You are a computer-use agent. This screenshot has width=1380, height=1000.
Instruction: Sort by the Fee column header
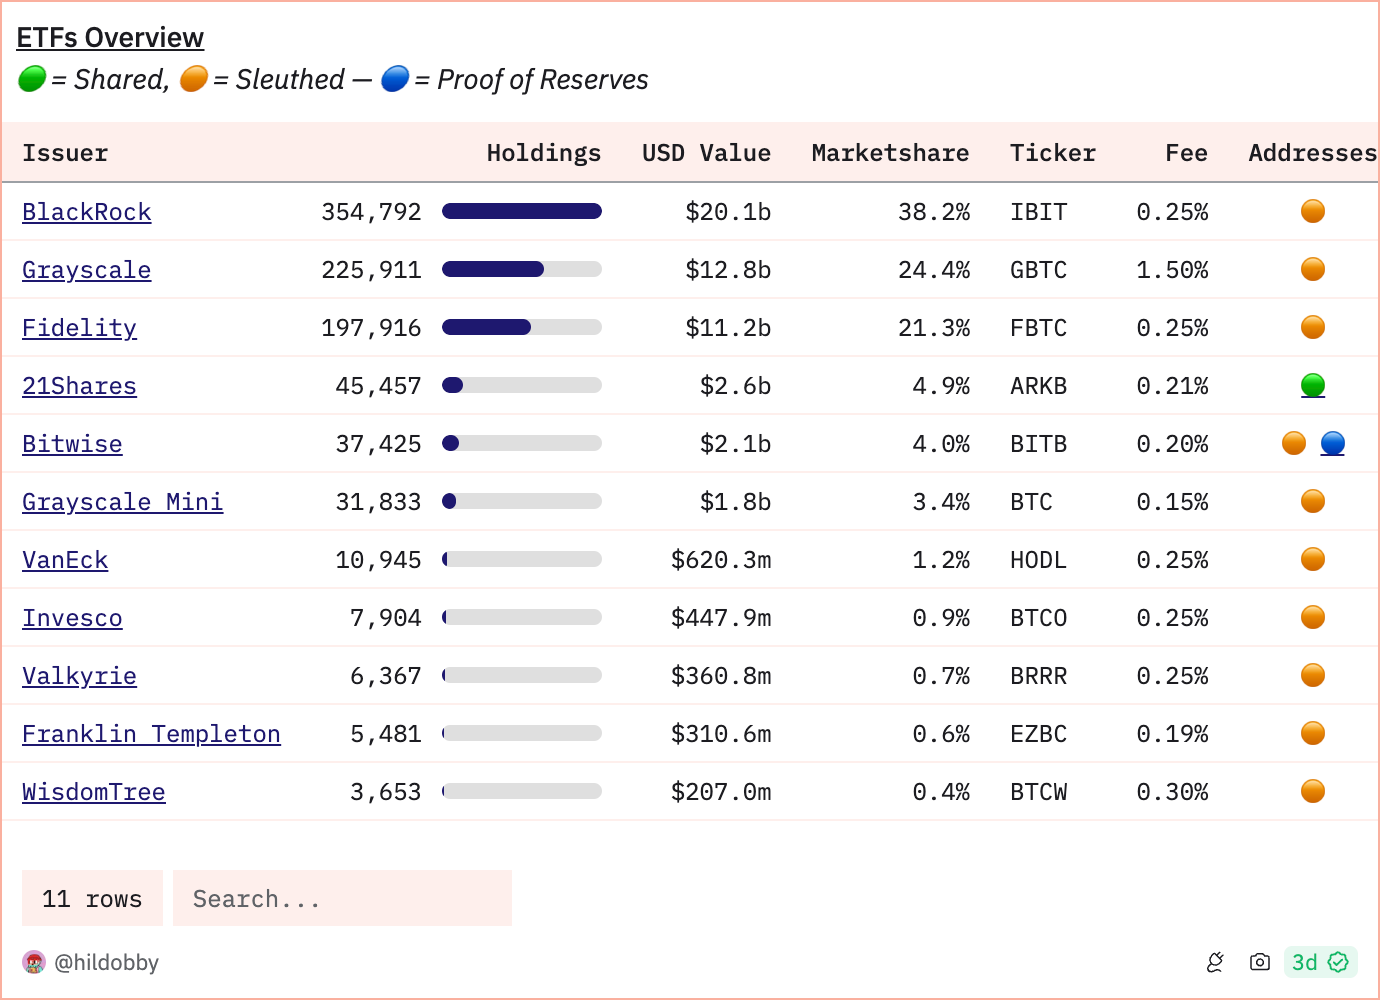(1186, 153)
